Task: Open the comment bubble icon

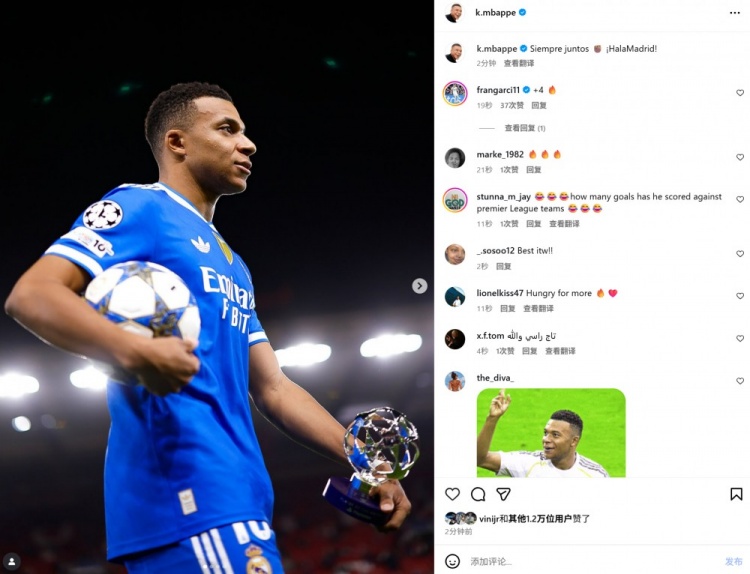Action: [478, 494]
